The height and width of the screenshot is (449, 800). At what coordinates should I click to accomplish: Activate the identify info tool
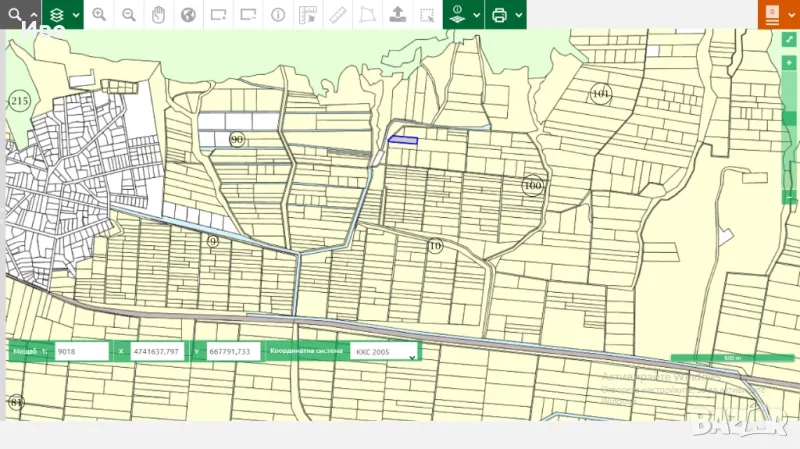point(278,15)
